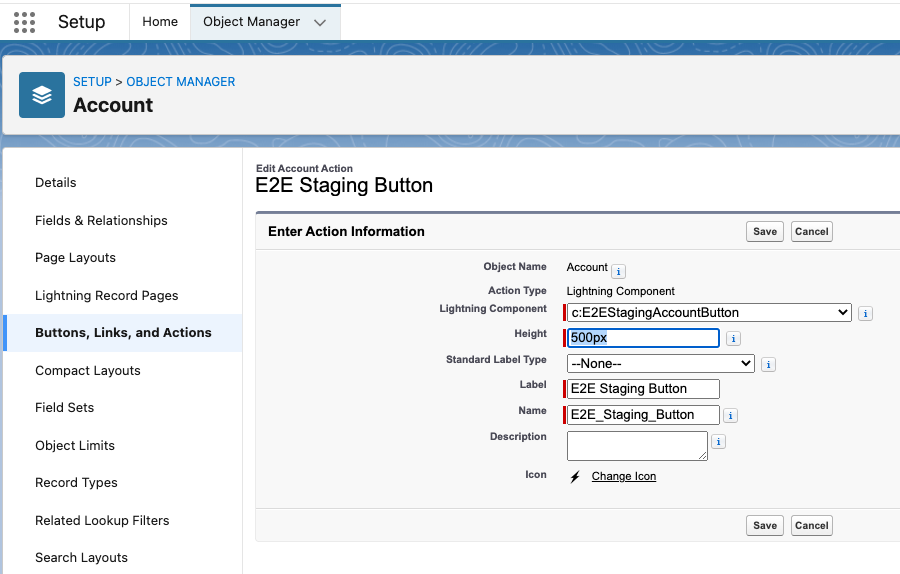This screenshot has height=574, width=900.
Task: Click the Account object layers icon
Action: 42,95
